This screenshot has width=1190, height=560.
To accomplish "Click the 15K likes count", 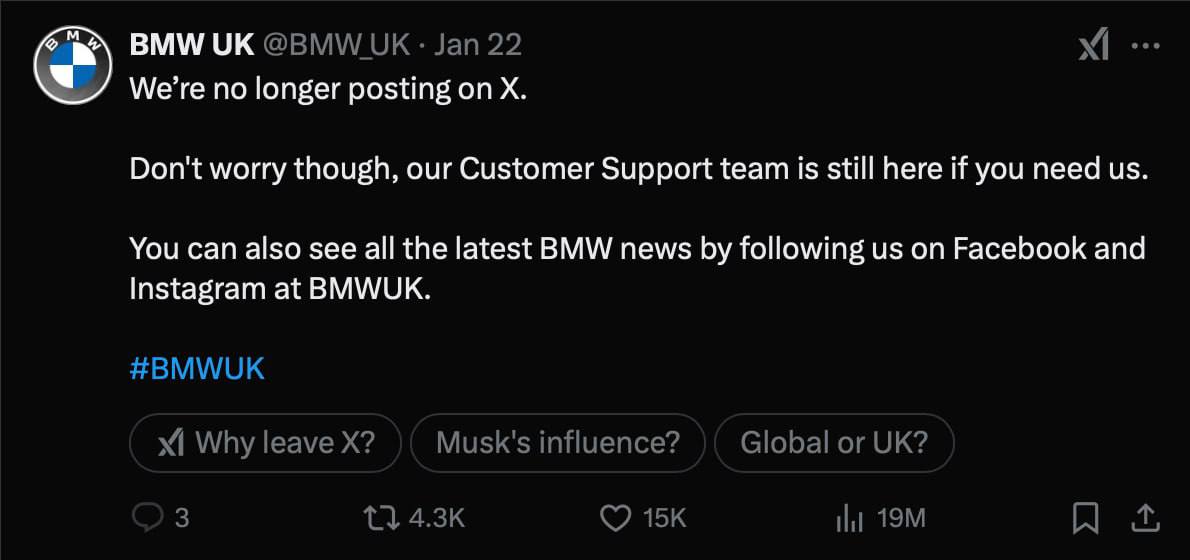I will tap(665, 518).
